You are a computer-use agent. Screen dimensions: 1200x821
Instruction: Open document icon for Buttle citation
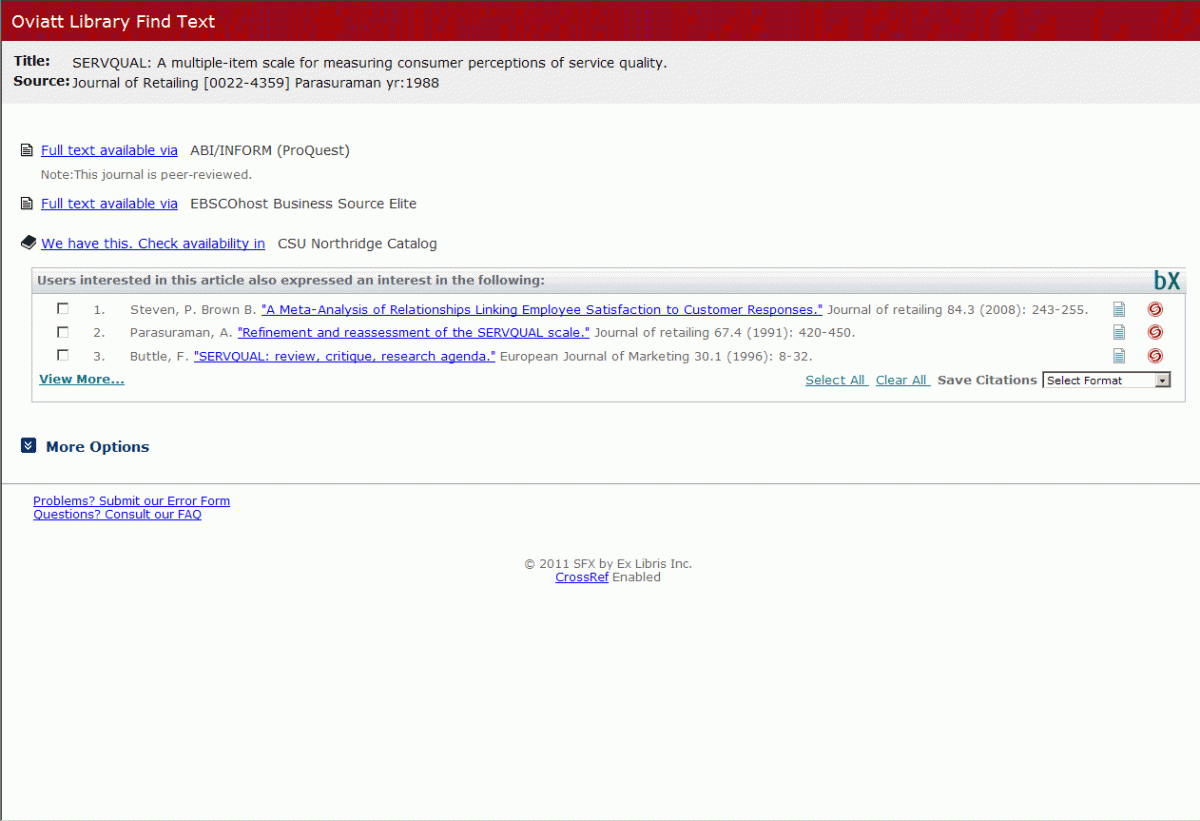coord(1119,356)
